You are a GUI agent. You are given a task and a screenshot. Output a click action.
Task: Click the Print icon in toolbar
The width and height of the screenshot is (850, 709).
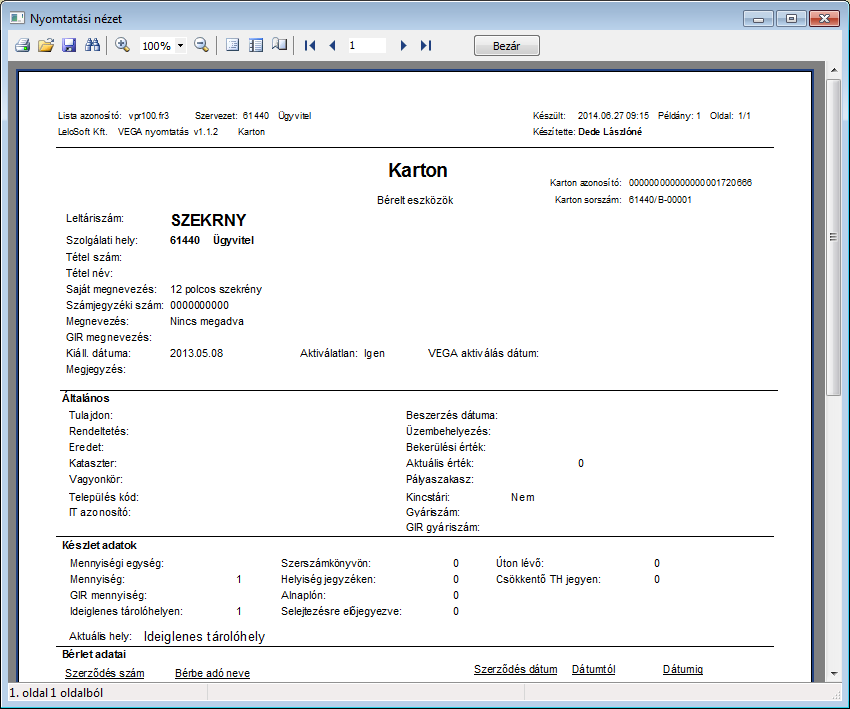point(22,46)
